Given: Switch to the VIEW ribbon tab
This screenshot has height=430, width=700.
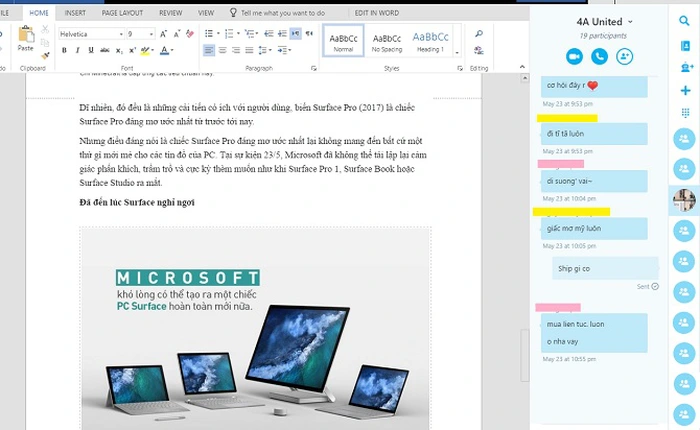Looking at the screenshot, I should point(206,13).
